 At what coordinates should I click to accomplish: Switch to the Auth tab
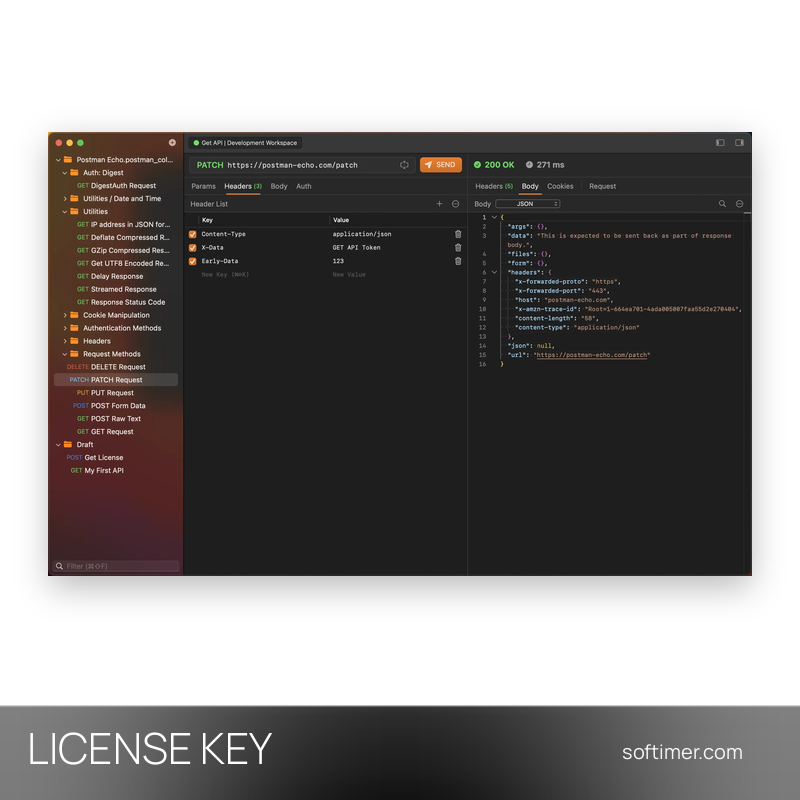(304, 186)
